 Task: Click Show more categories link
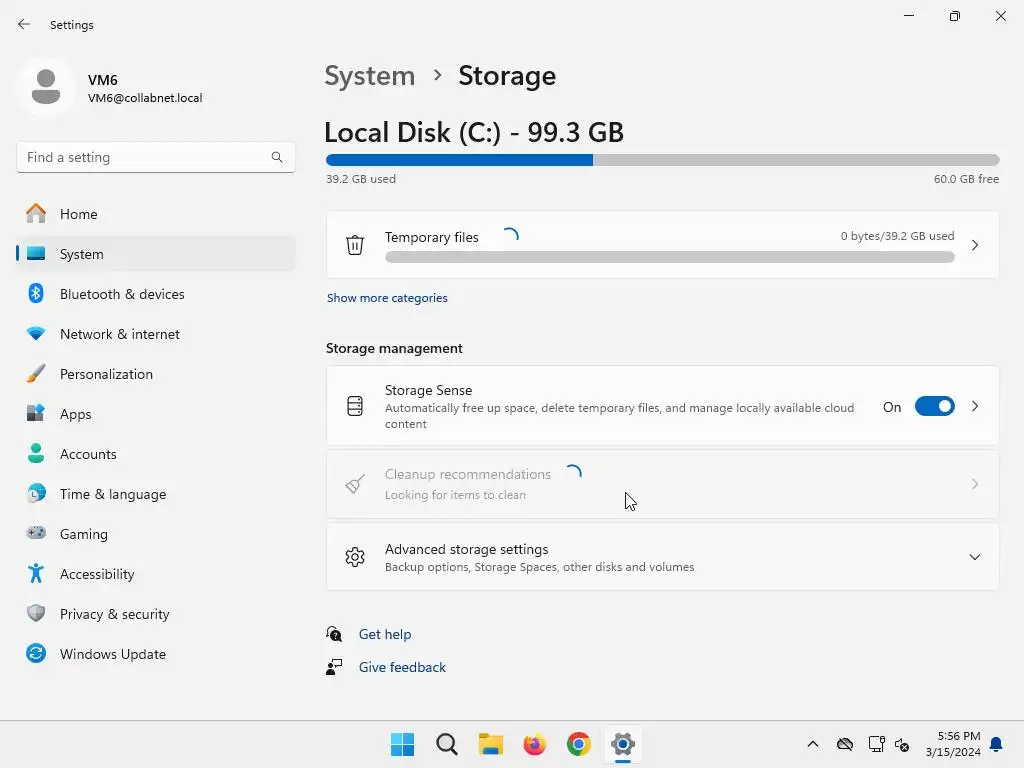point(387,298)
